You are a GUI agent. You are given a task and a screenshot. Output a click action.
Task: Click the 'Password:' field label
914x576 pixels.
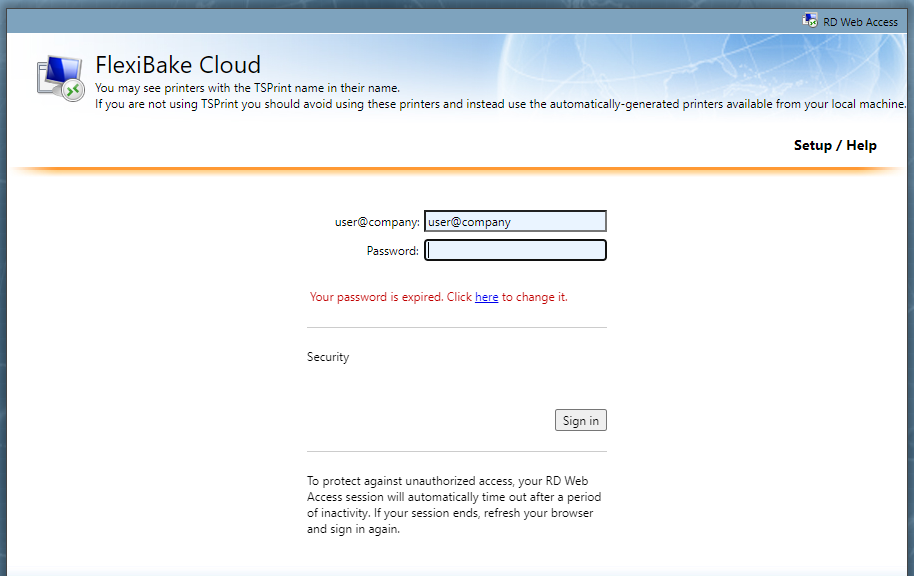[392, 251]
